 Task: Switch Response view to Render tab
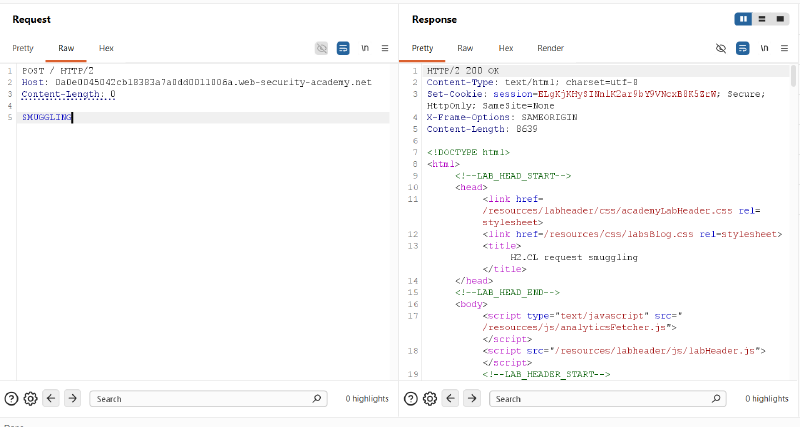(x=551, y=48)
